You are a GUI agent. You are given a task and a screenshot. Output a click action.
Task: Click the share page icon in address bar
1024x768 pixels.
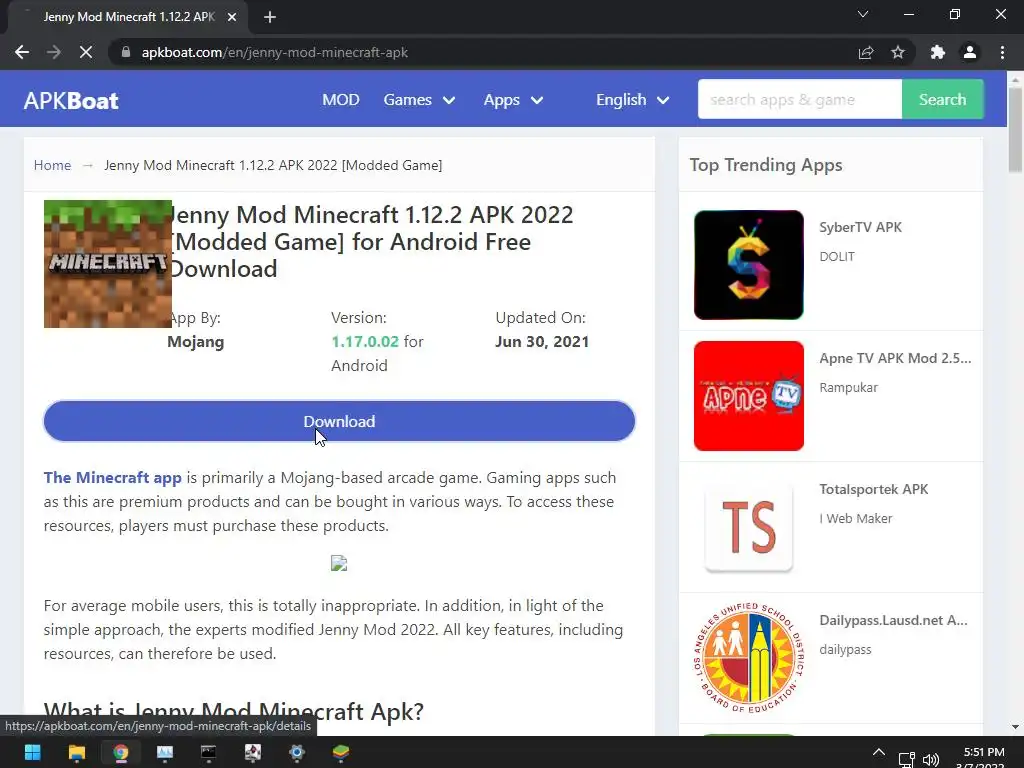pos(866,52)
